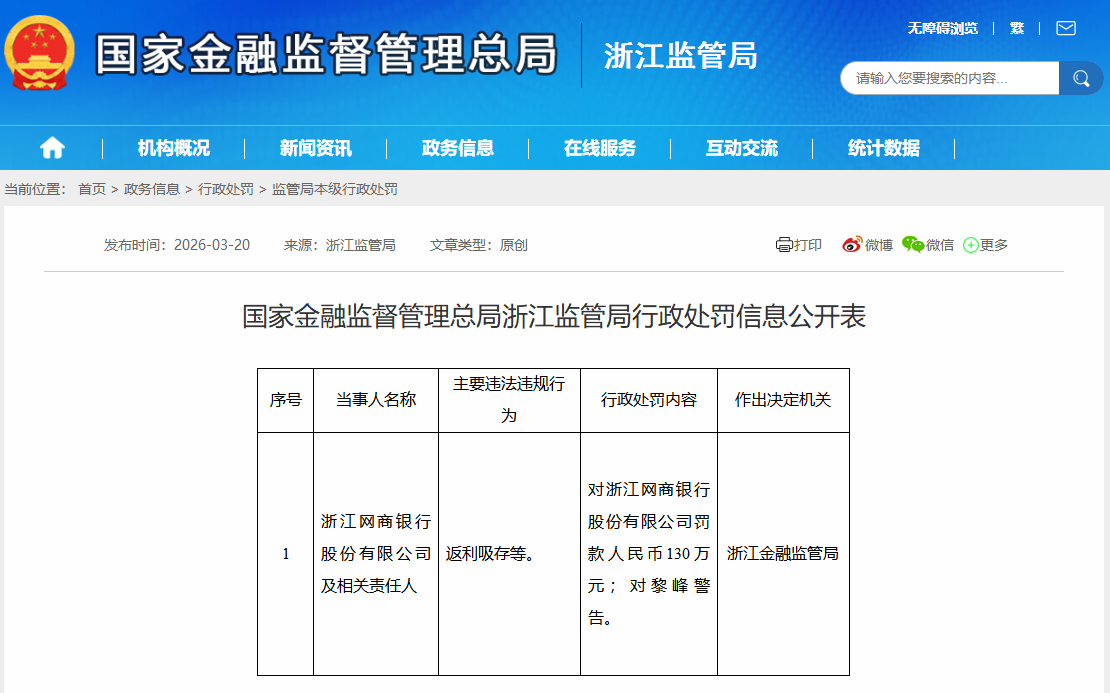Open the 机构概况 menu
Viewport: 1110px width, 693px height.
pyautogui.click(x=174, y=148)
